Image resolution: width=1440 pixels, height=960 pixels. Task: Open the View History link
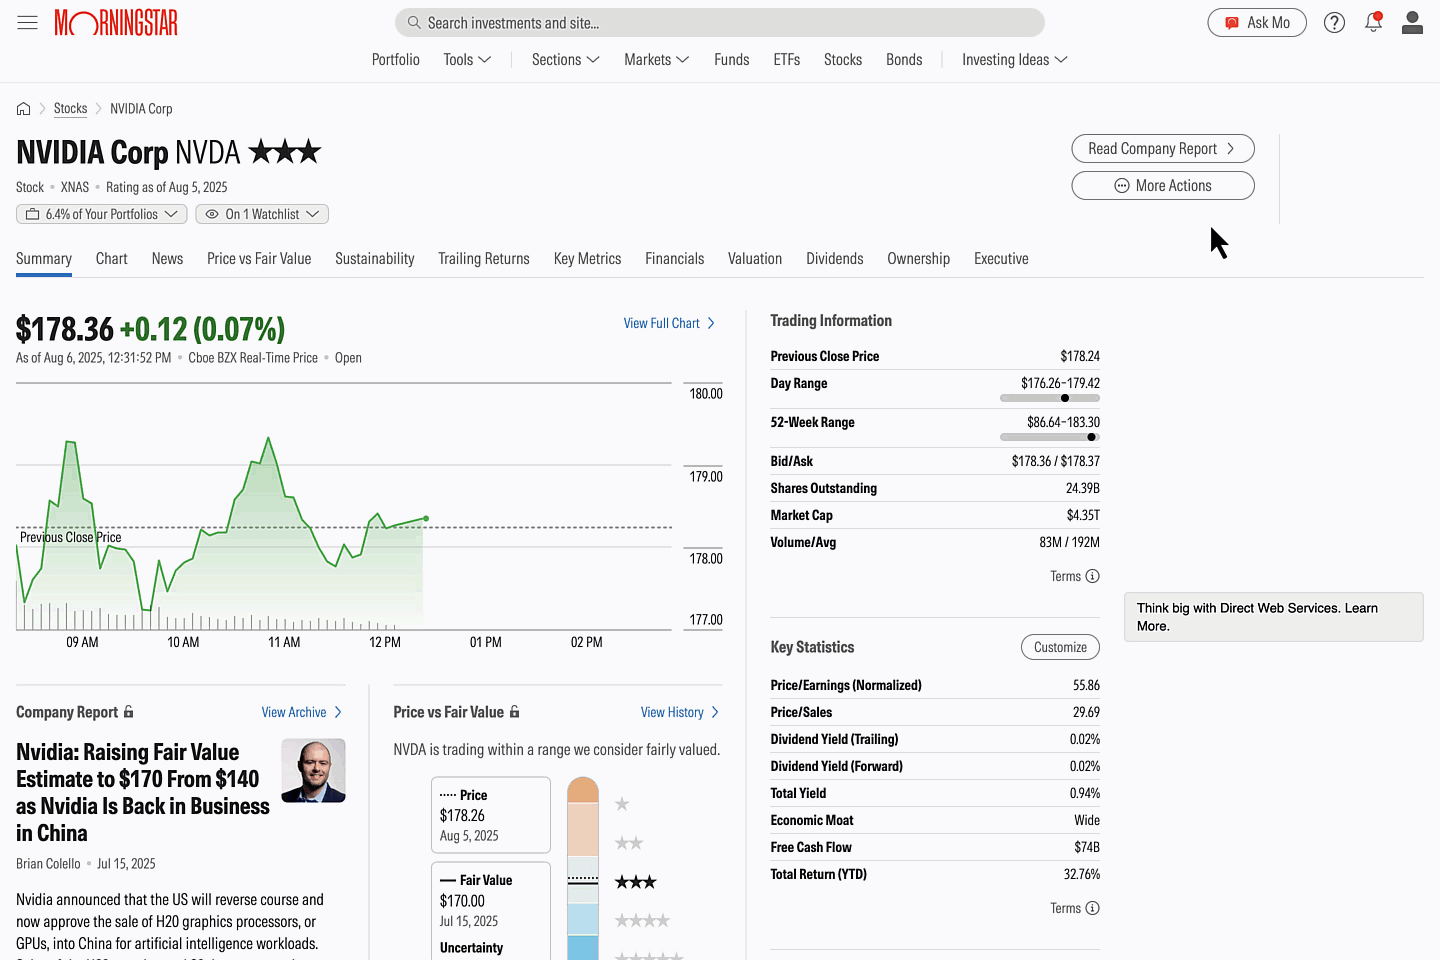(680, 712)
